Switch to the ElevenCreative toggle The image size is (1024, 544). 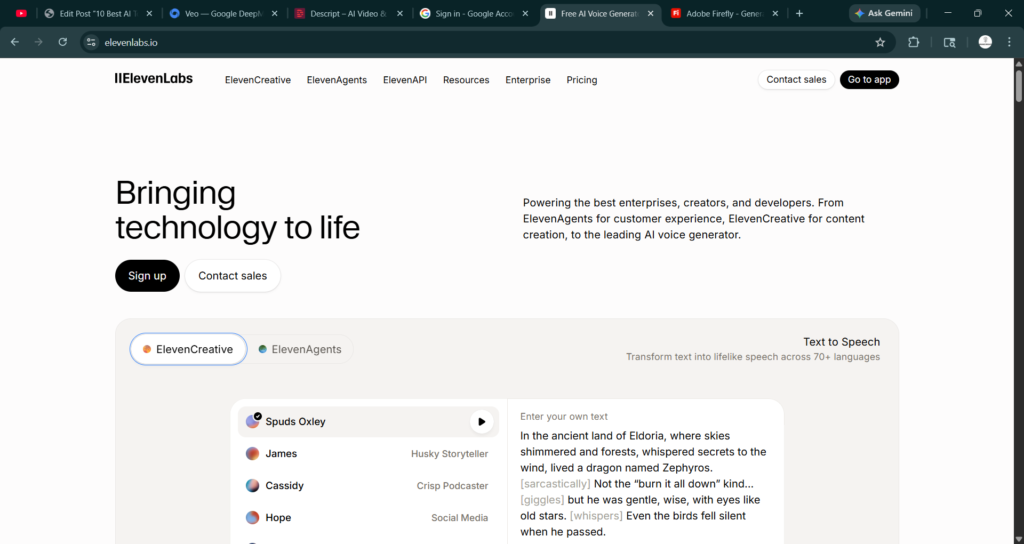pyautogui.click(x=188, y=349)
